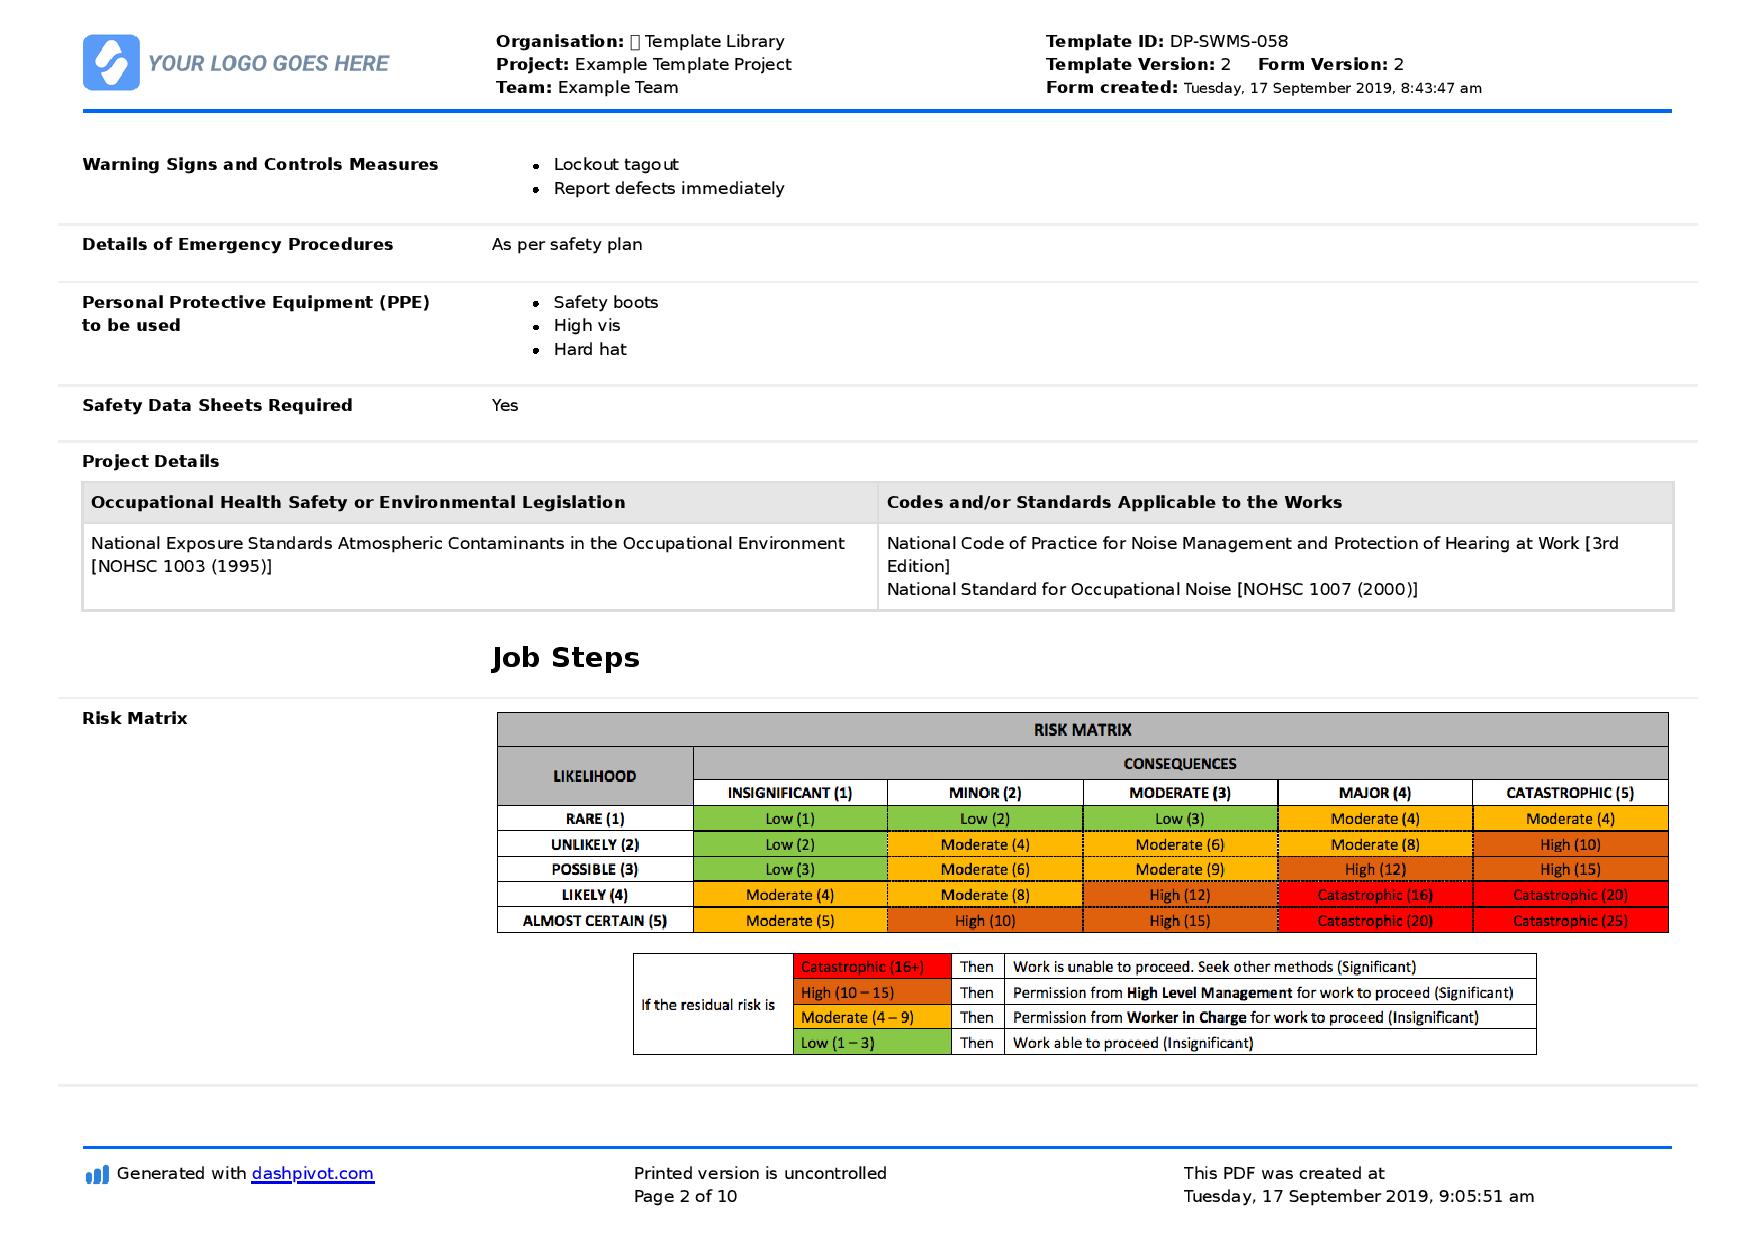
Task: Click the Lockout tagout bullet item
Action: [x=615, y=165]
